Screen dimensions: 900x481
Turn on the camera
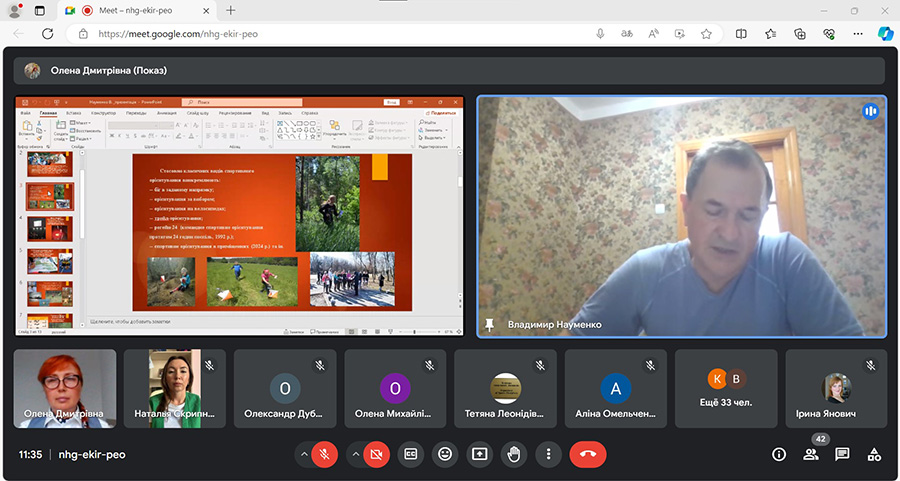pyautogui.click(x=376, y=454)
